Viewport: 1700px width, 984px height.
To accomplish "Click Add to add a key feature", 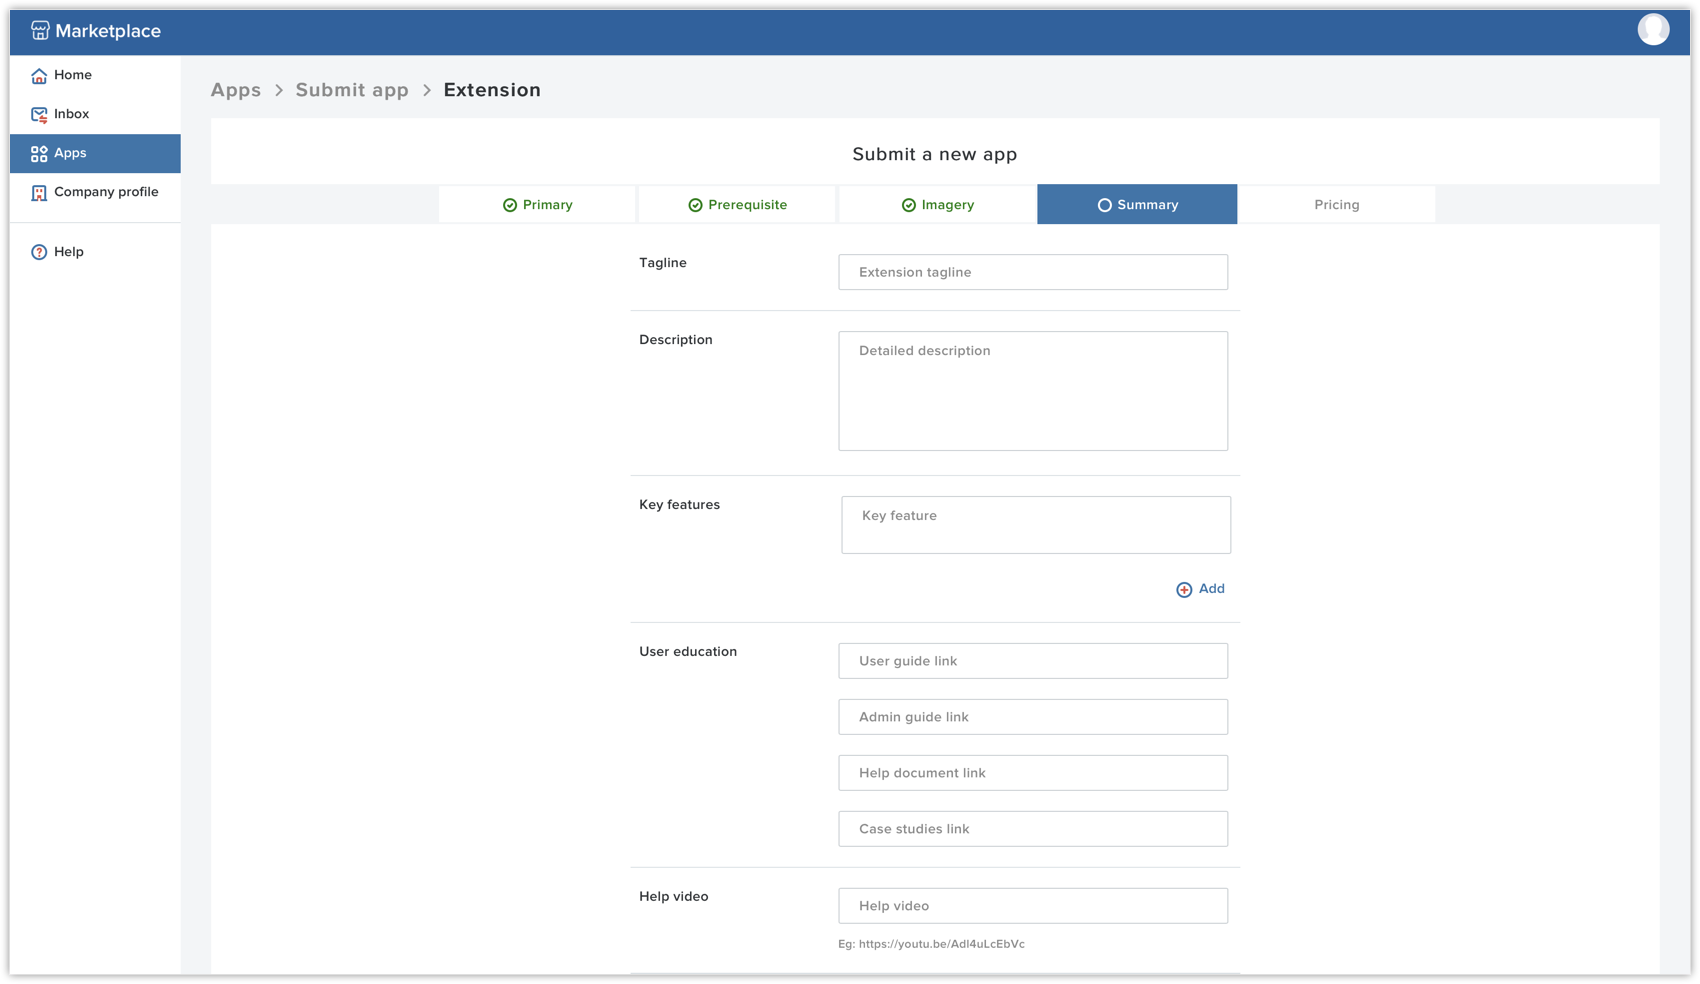I will pos(1200,589).
